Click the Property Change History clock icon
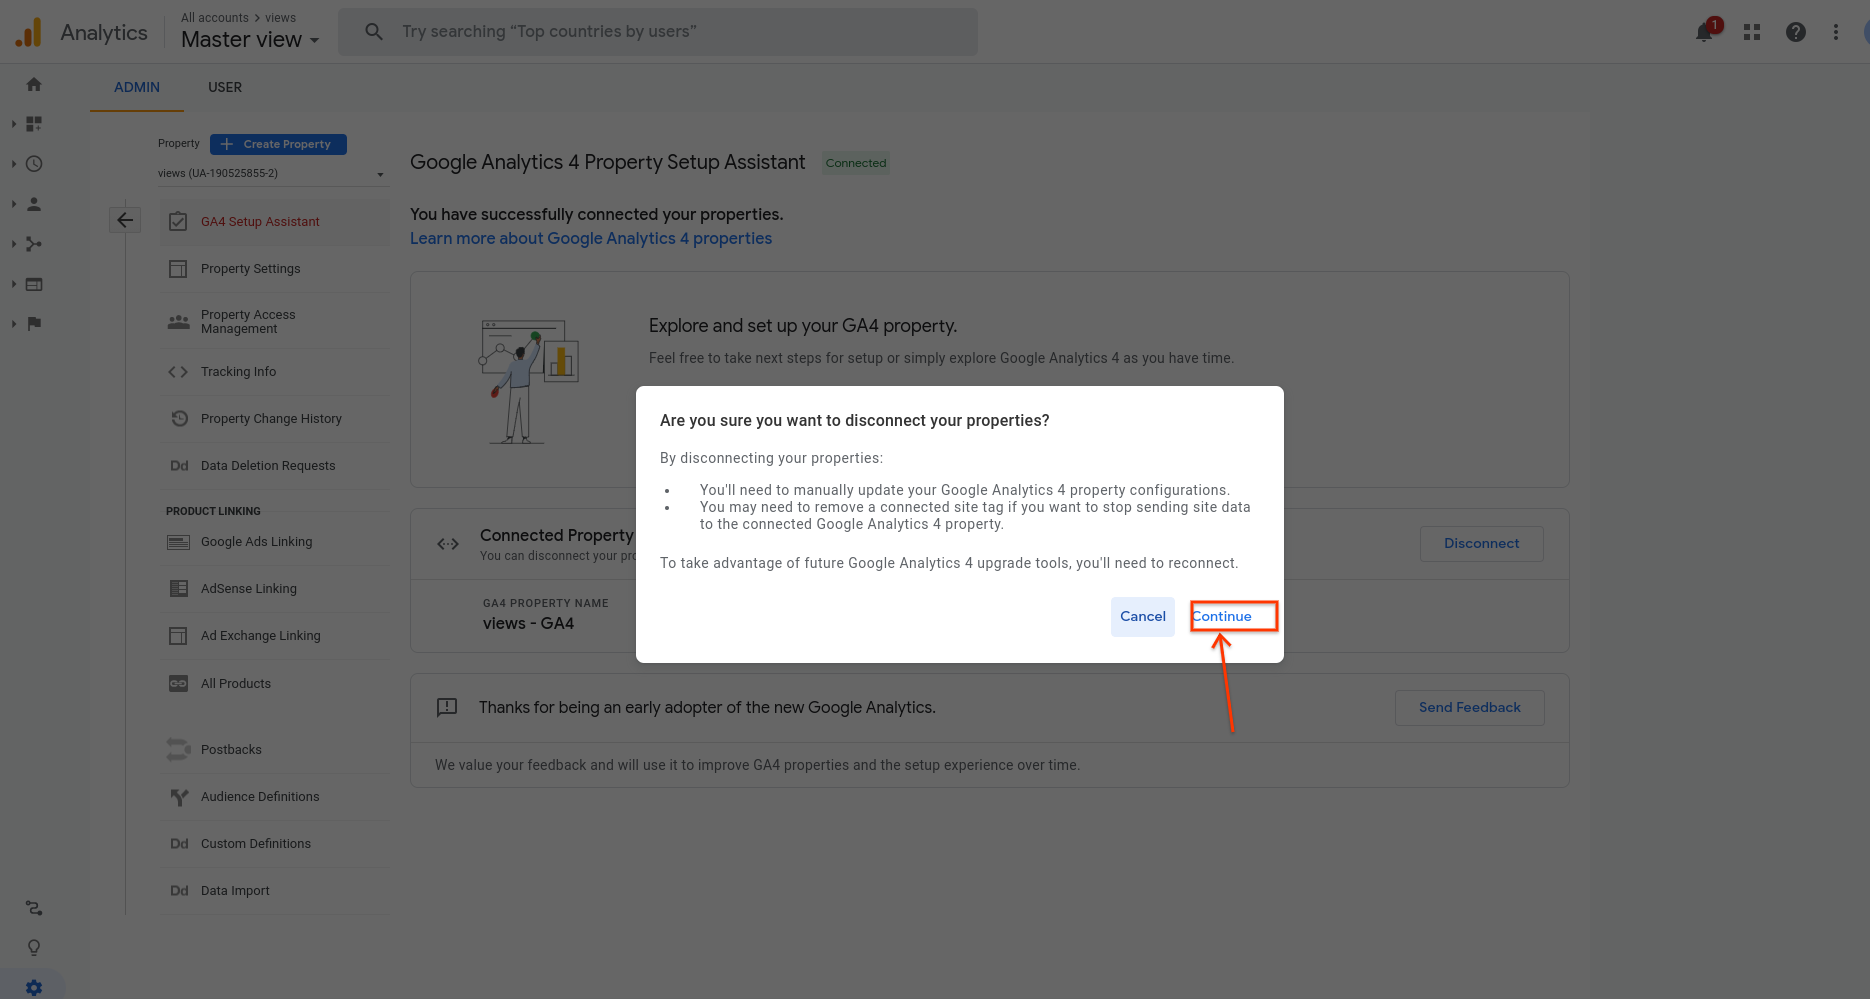1871x1001 pixels. tap(179, 419)
